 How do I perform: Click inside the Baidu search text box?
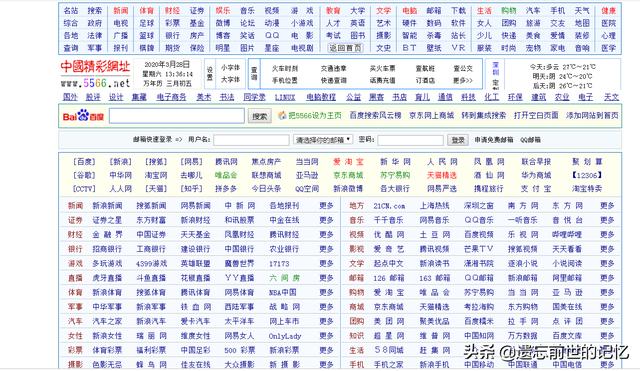(x=177, y=116)
